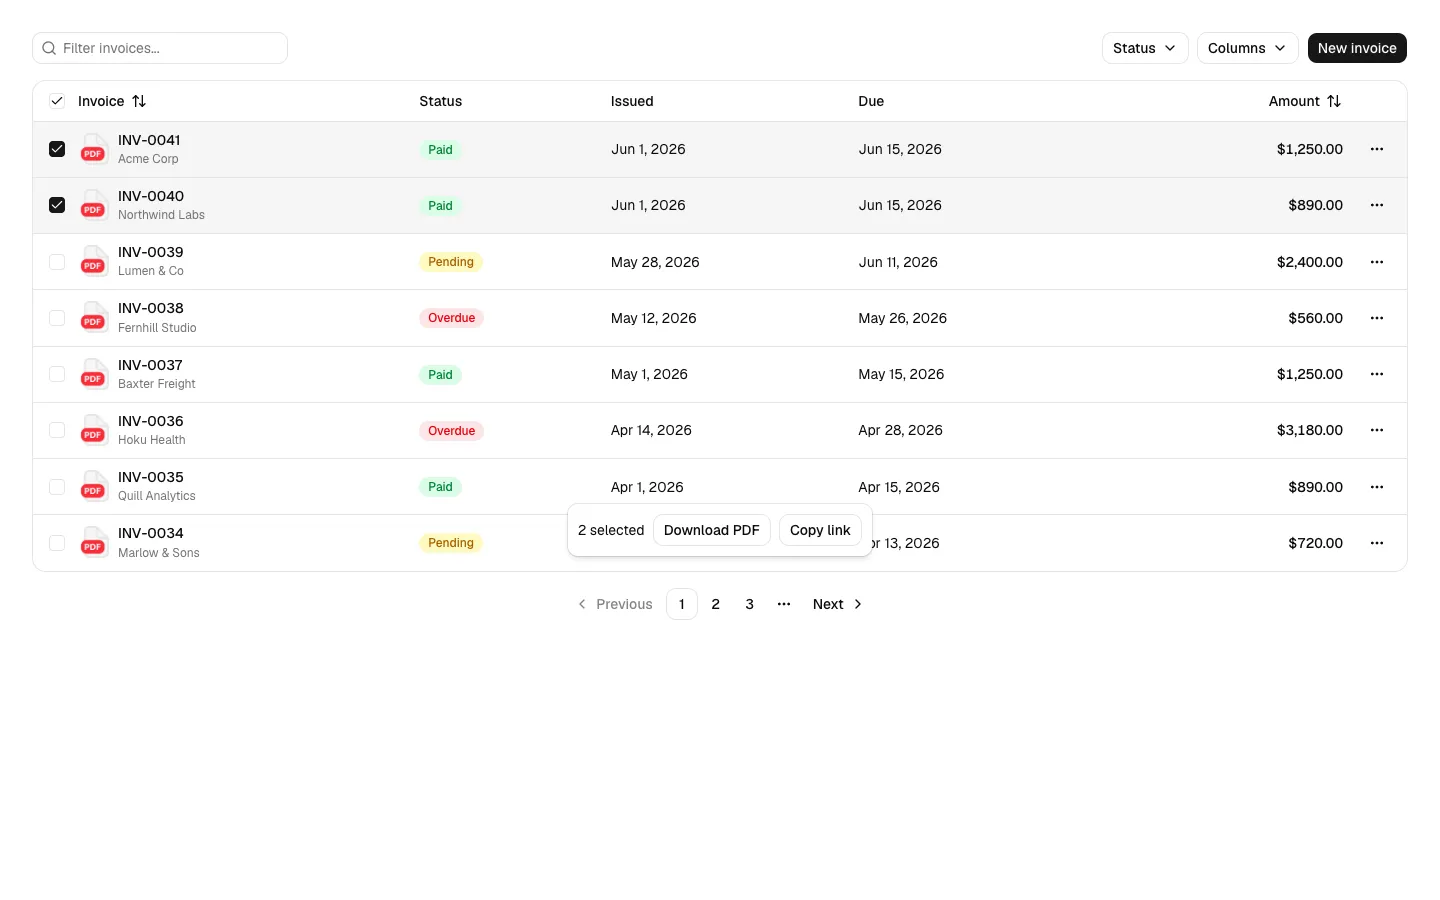Viewport: 1440px width, 900px height.
Task: Click the Overdue badge for INV-0036
Action: pyautogui.click(x=452, y=431)
